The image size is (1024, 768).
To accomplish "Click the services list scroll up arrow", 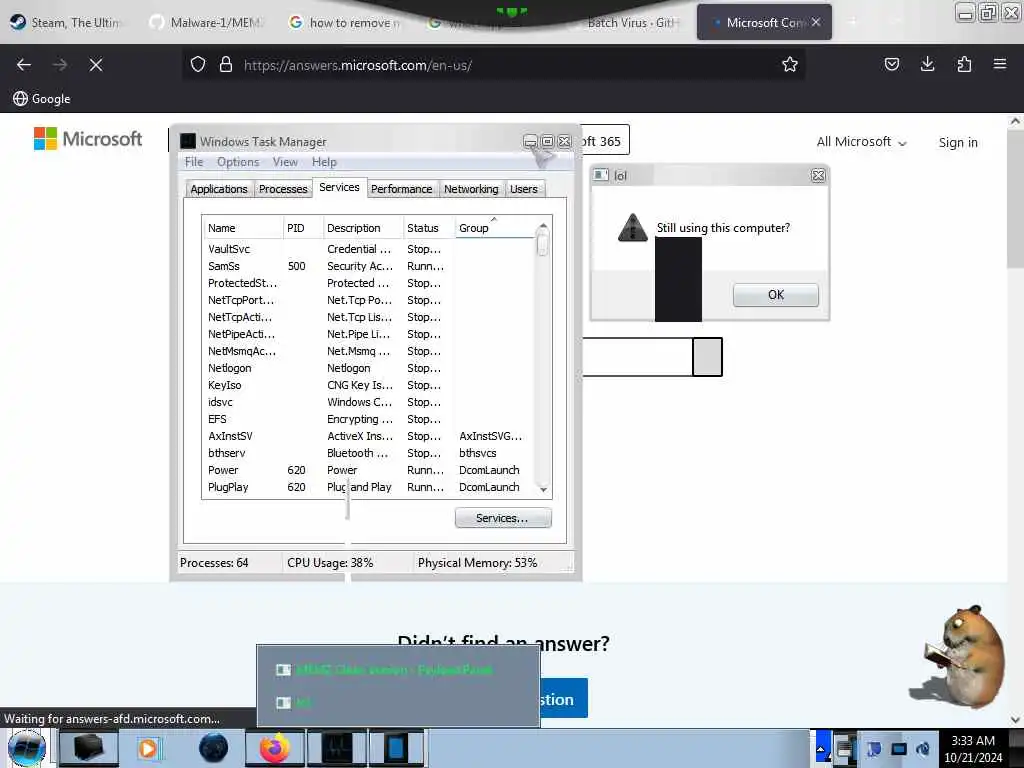I will [543, 226].
